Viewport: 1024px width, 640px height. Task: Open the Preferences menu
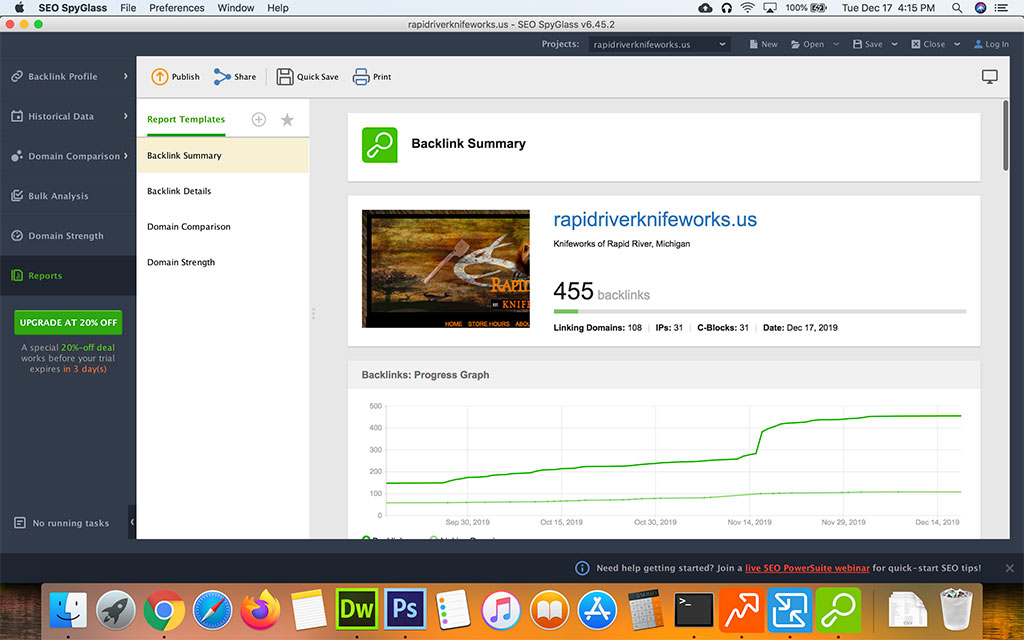[x=176, y=8]
